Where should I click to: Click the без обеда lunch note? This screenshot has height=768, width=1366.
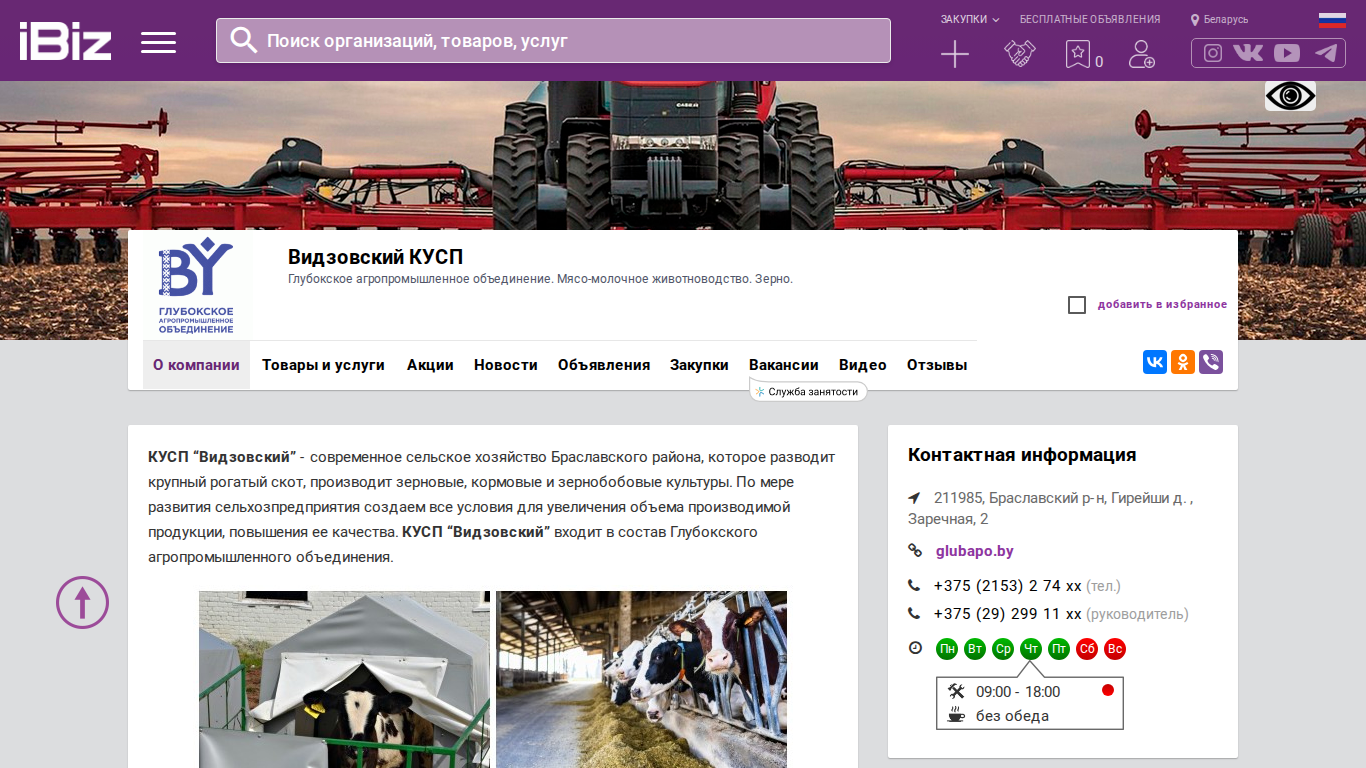pyautogui.click(x=1012, y=716)
